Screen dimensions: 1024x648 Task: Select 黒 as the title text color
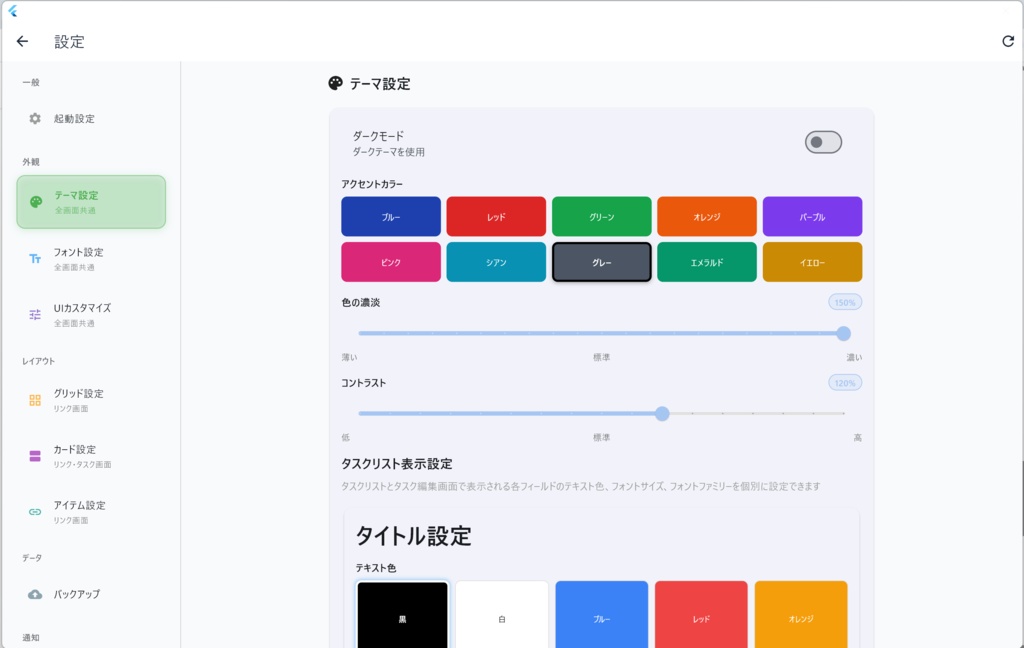point(402,616)
